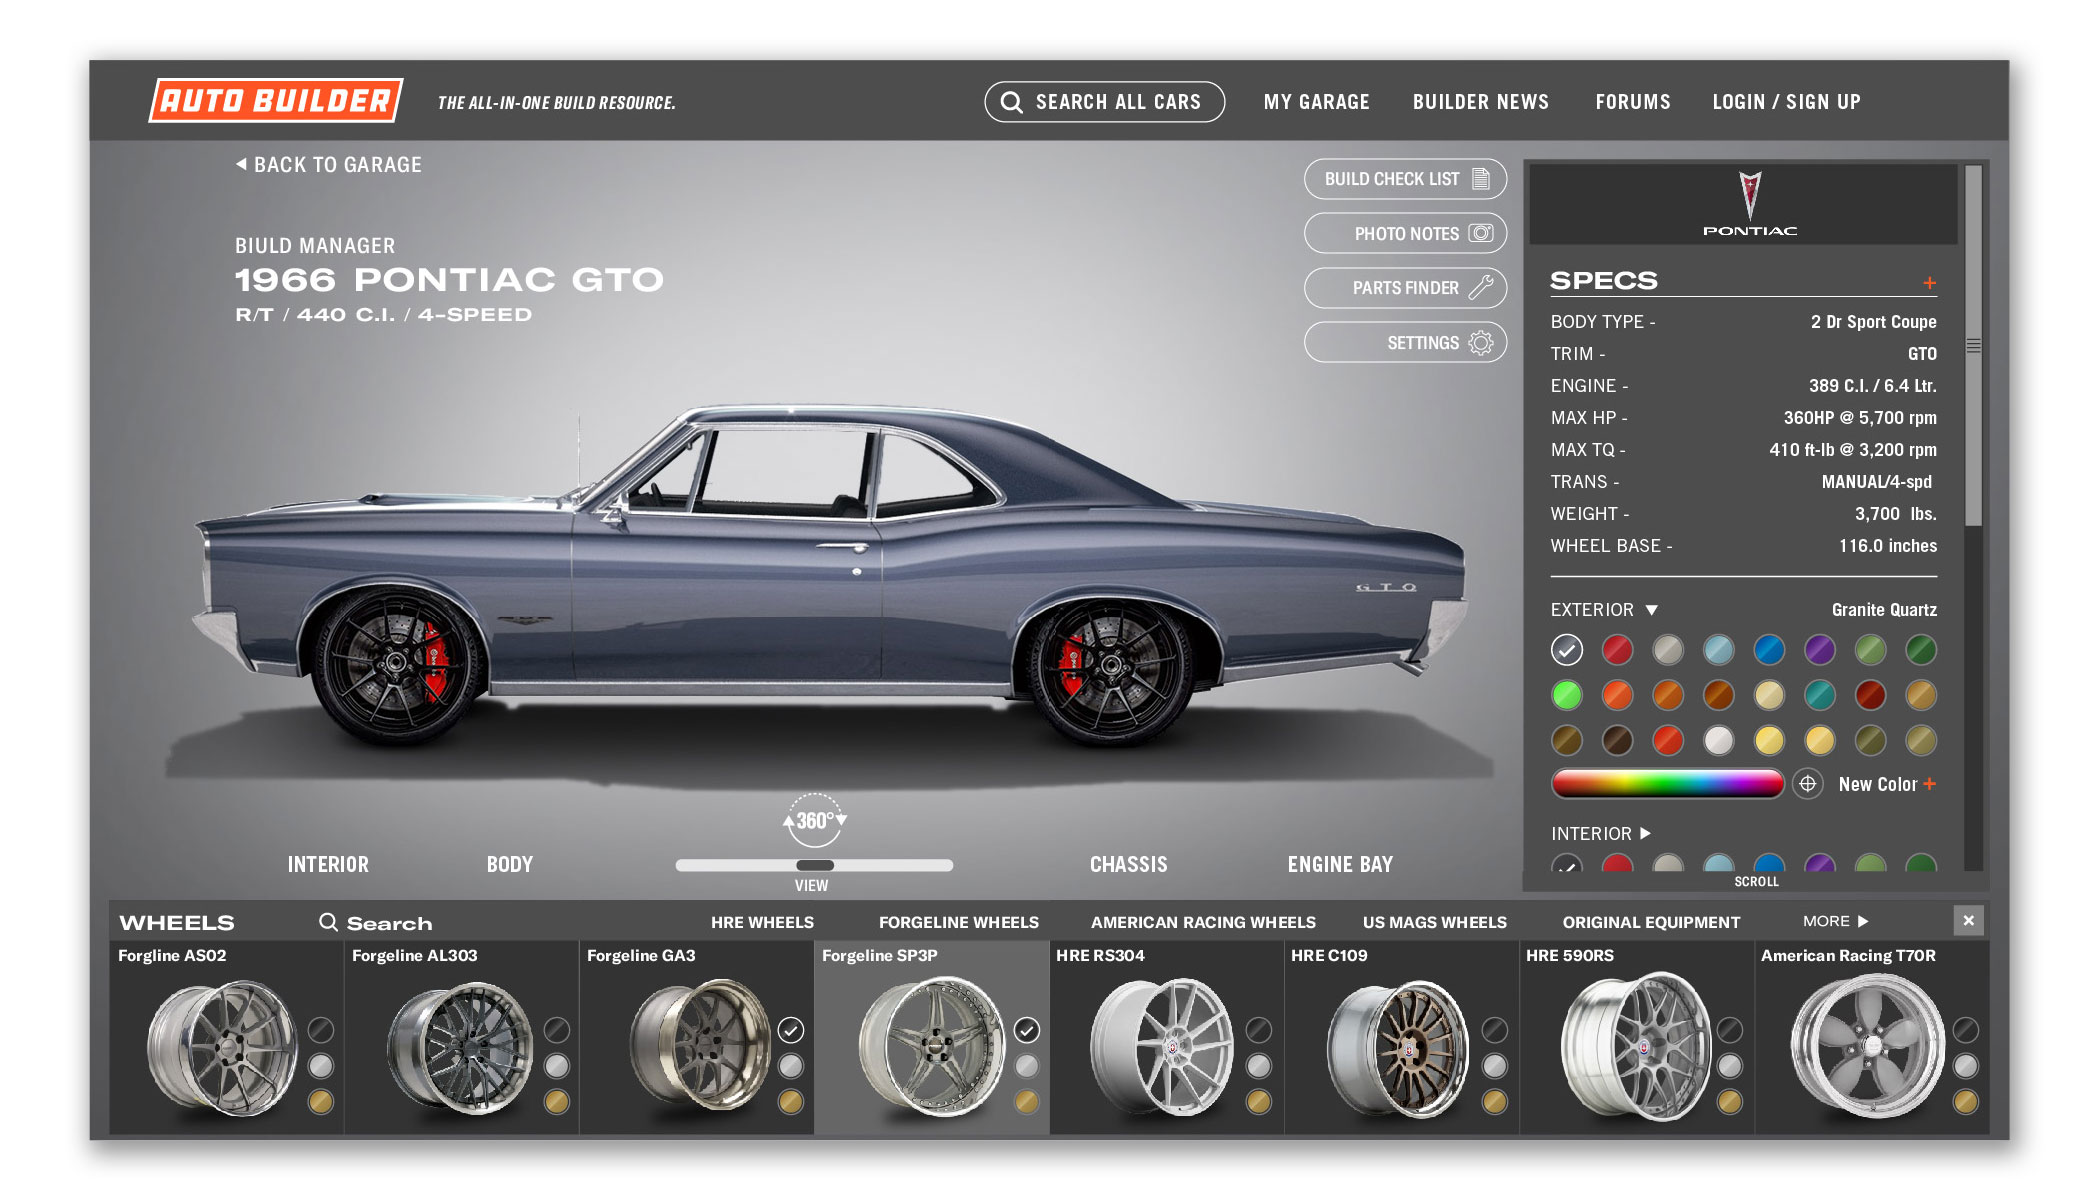Click the Auto Builder logo

pyautogui.click(x=276, y=101)
